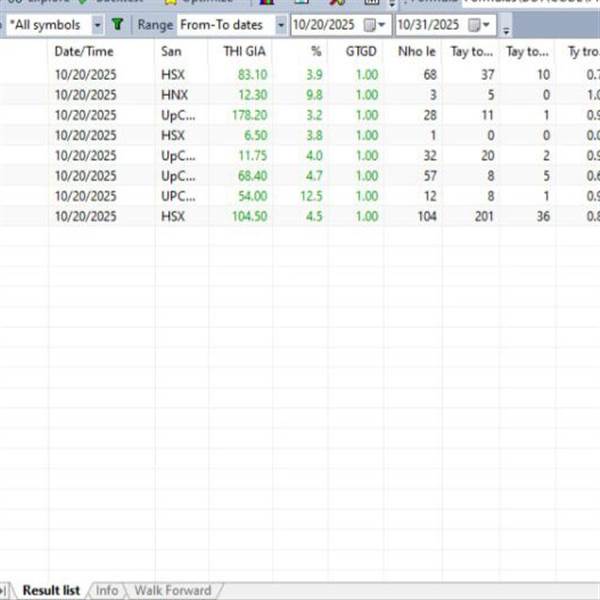The width and height of the screenshot is (600, 600).
Task: Click the HNX exchange cell
Action: (x=174, y=95)
